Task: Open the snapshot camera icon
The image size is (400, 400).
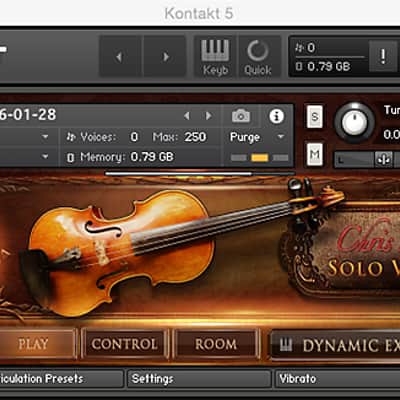Action: click(x=241, y=116)
